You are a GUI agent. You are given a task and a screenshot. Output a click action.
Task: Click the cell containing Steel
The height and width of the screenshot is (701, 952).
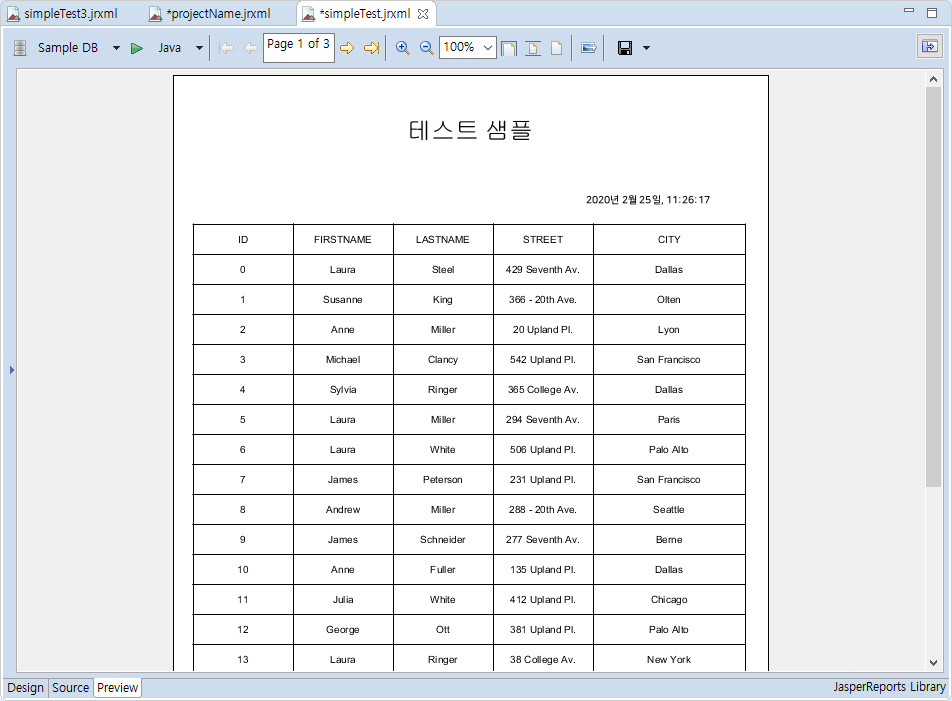(443, 269)
